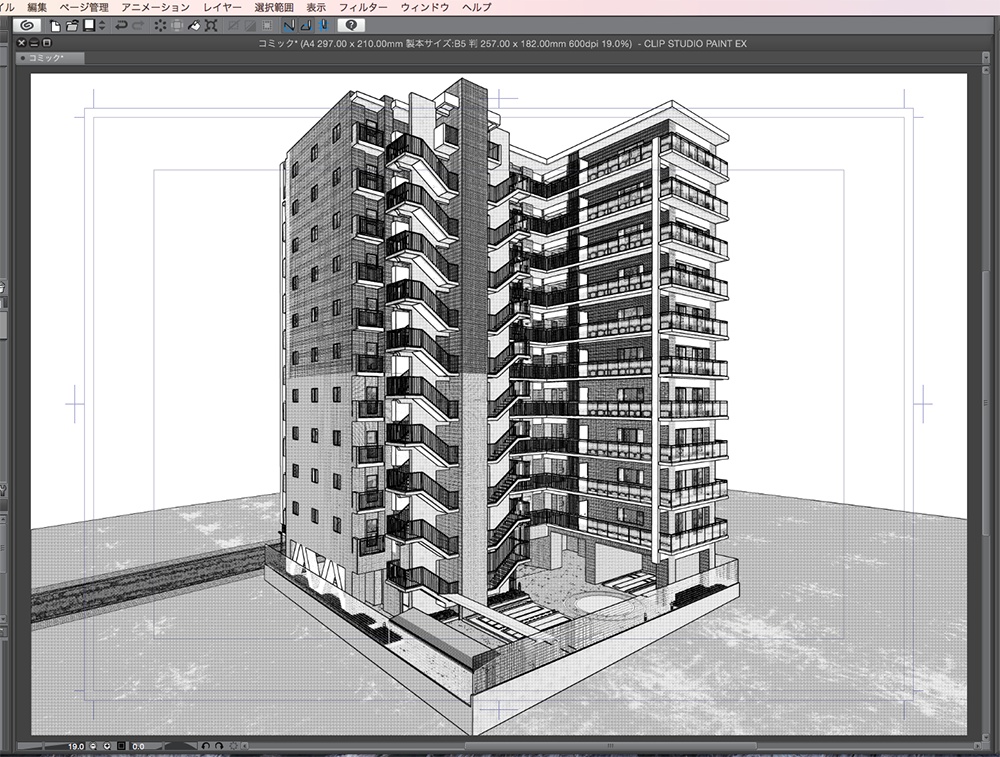Screen dimensions: 1000x757
Task: Save the document using the Save icon
Action: [88, 28]
